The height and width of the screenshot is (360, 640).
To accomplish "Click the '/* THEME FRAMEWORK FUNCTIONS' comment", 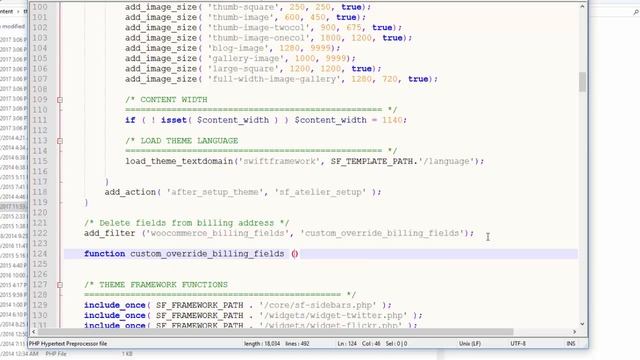I will (156, 285).
